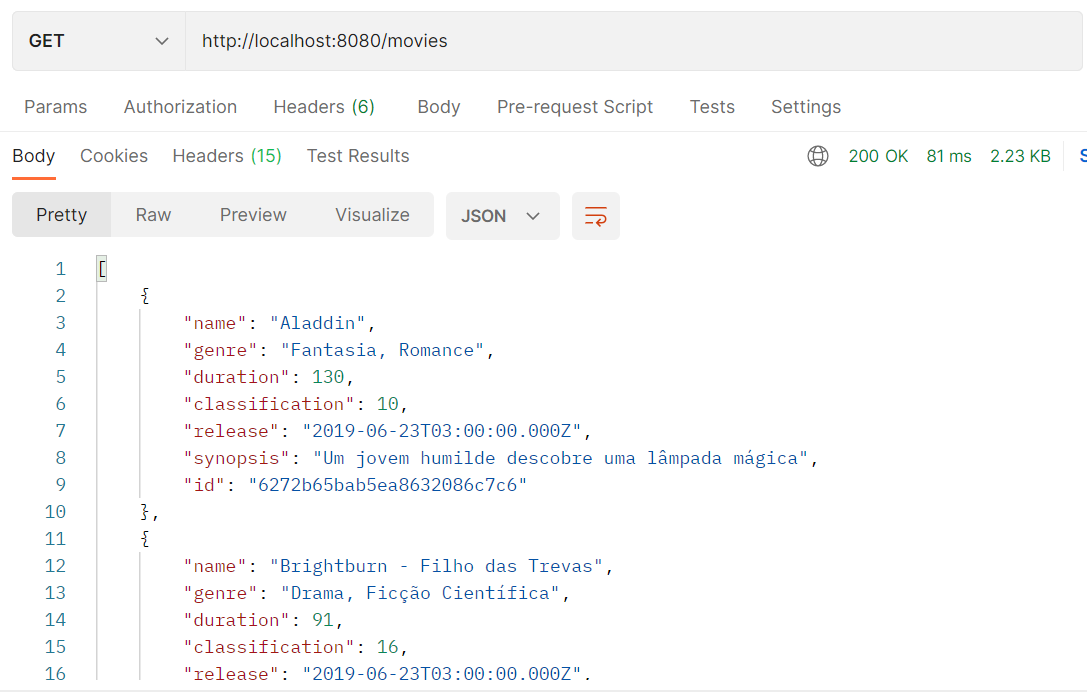Image resolution: width=1087 pixels, height=694 pixels.
Task: Toggle line wrapping in the response viewer
Action: point(596,216)
